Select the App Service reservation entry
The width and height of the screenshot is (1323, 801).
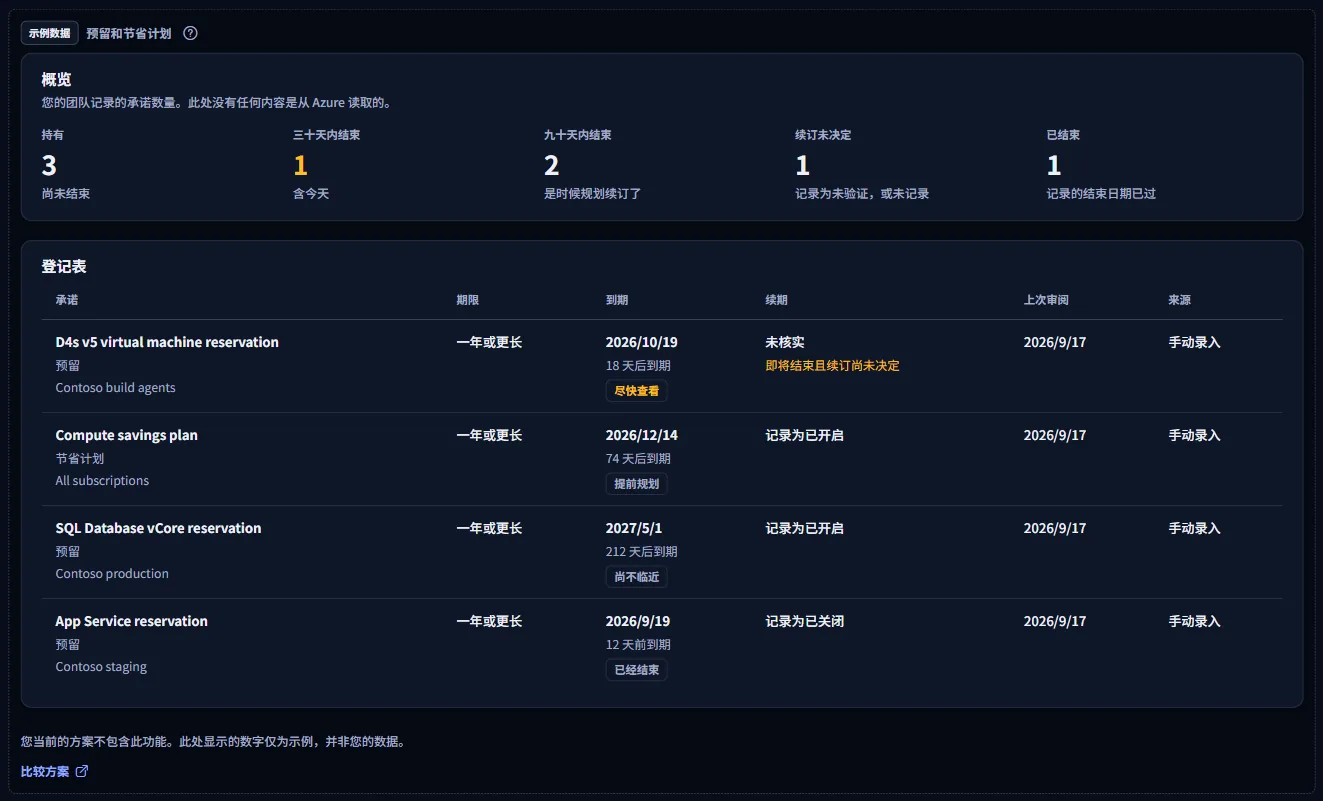click(132, 621)
